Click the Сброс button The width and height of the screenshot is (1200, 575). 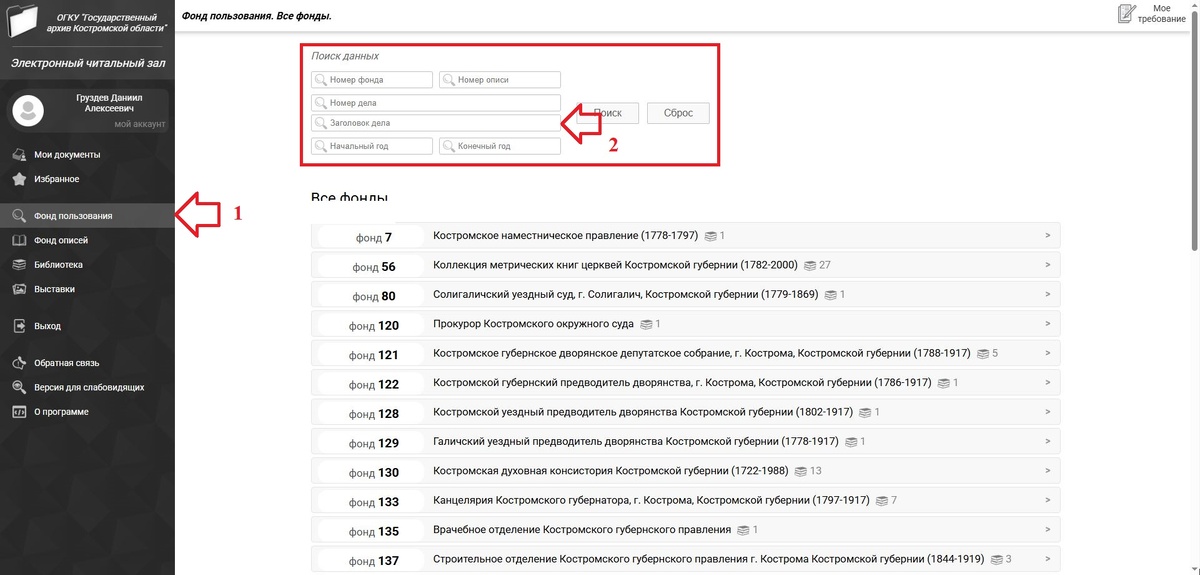(678, 113)
